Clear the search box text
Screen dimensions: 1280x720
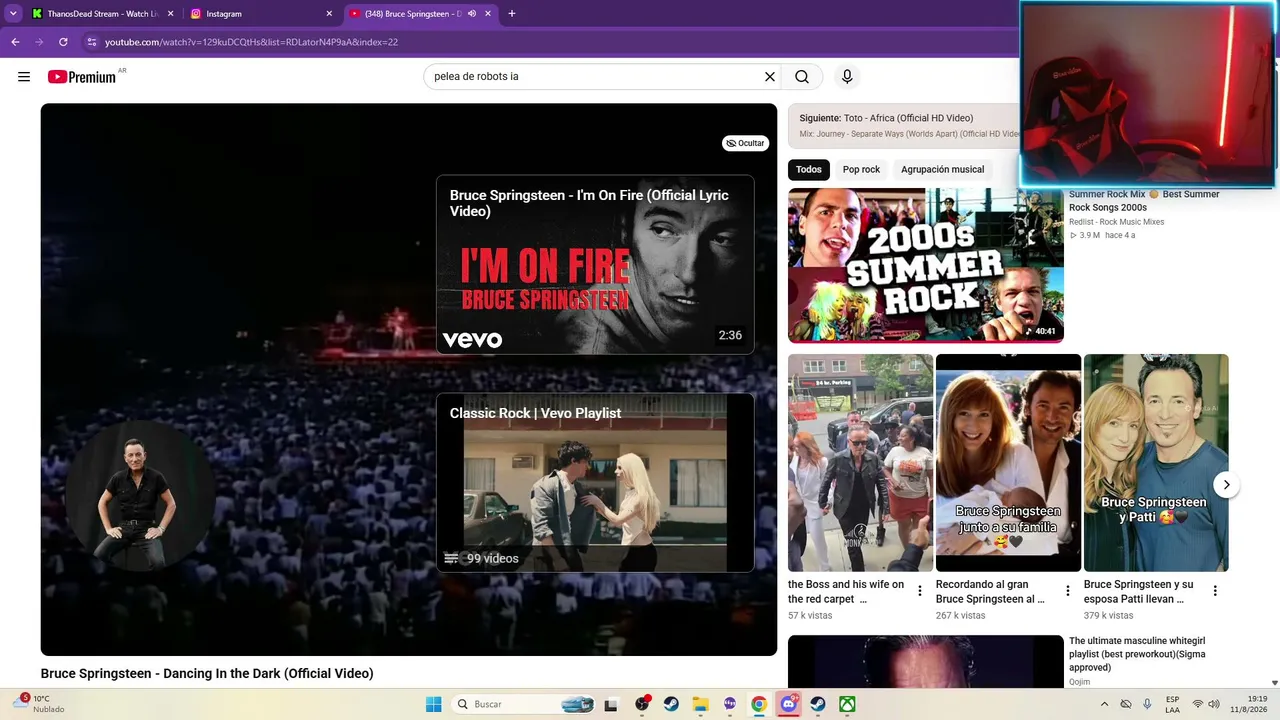coord(770,77)
